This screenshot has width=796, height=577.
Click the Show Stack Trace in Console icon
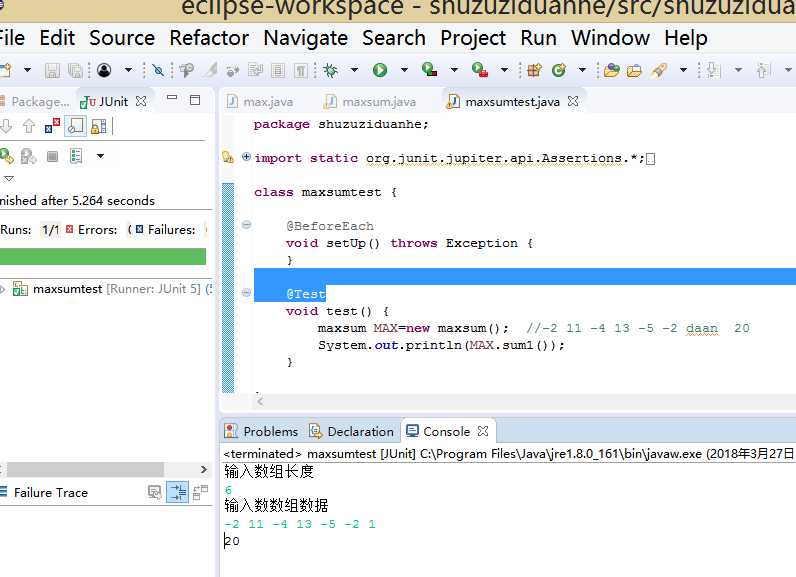[154, 492]
